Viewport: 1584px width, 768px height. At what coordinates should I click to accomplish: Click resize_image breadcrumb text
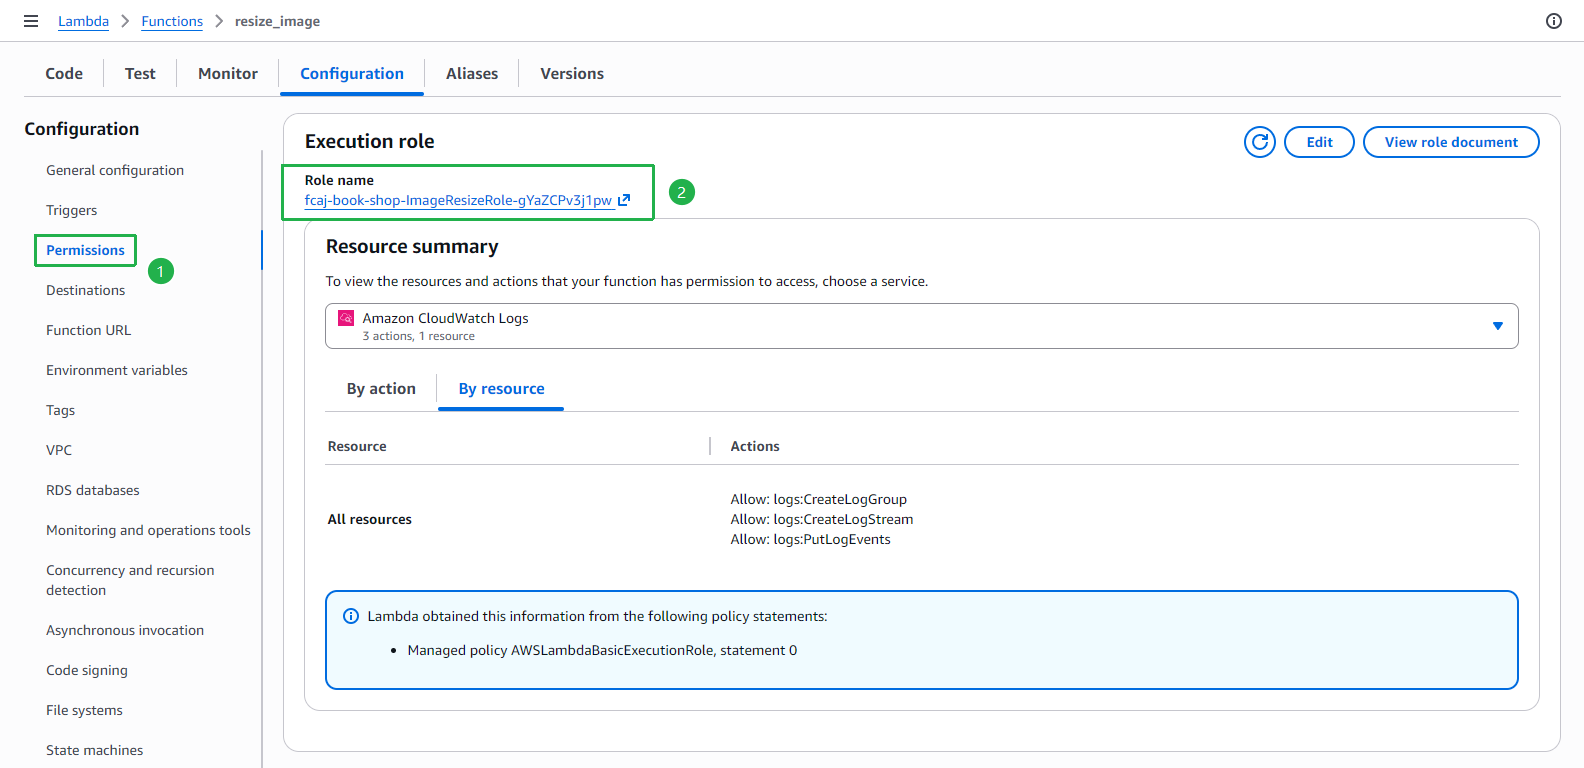pos(278,21)
